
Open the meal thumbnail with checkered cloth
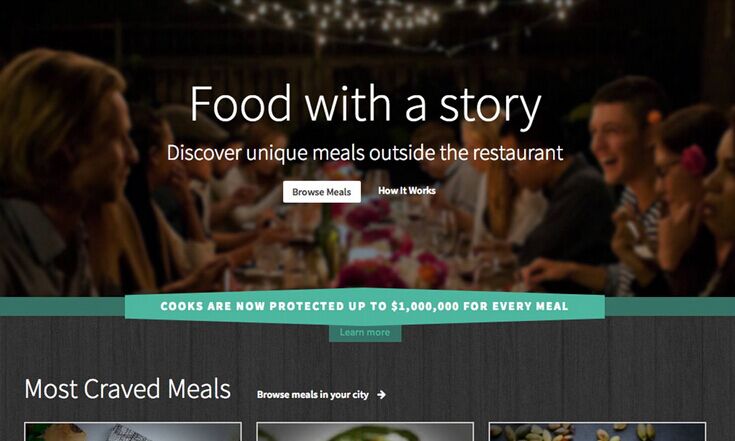(x=133, y=432)
